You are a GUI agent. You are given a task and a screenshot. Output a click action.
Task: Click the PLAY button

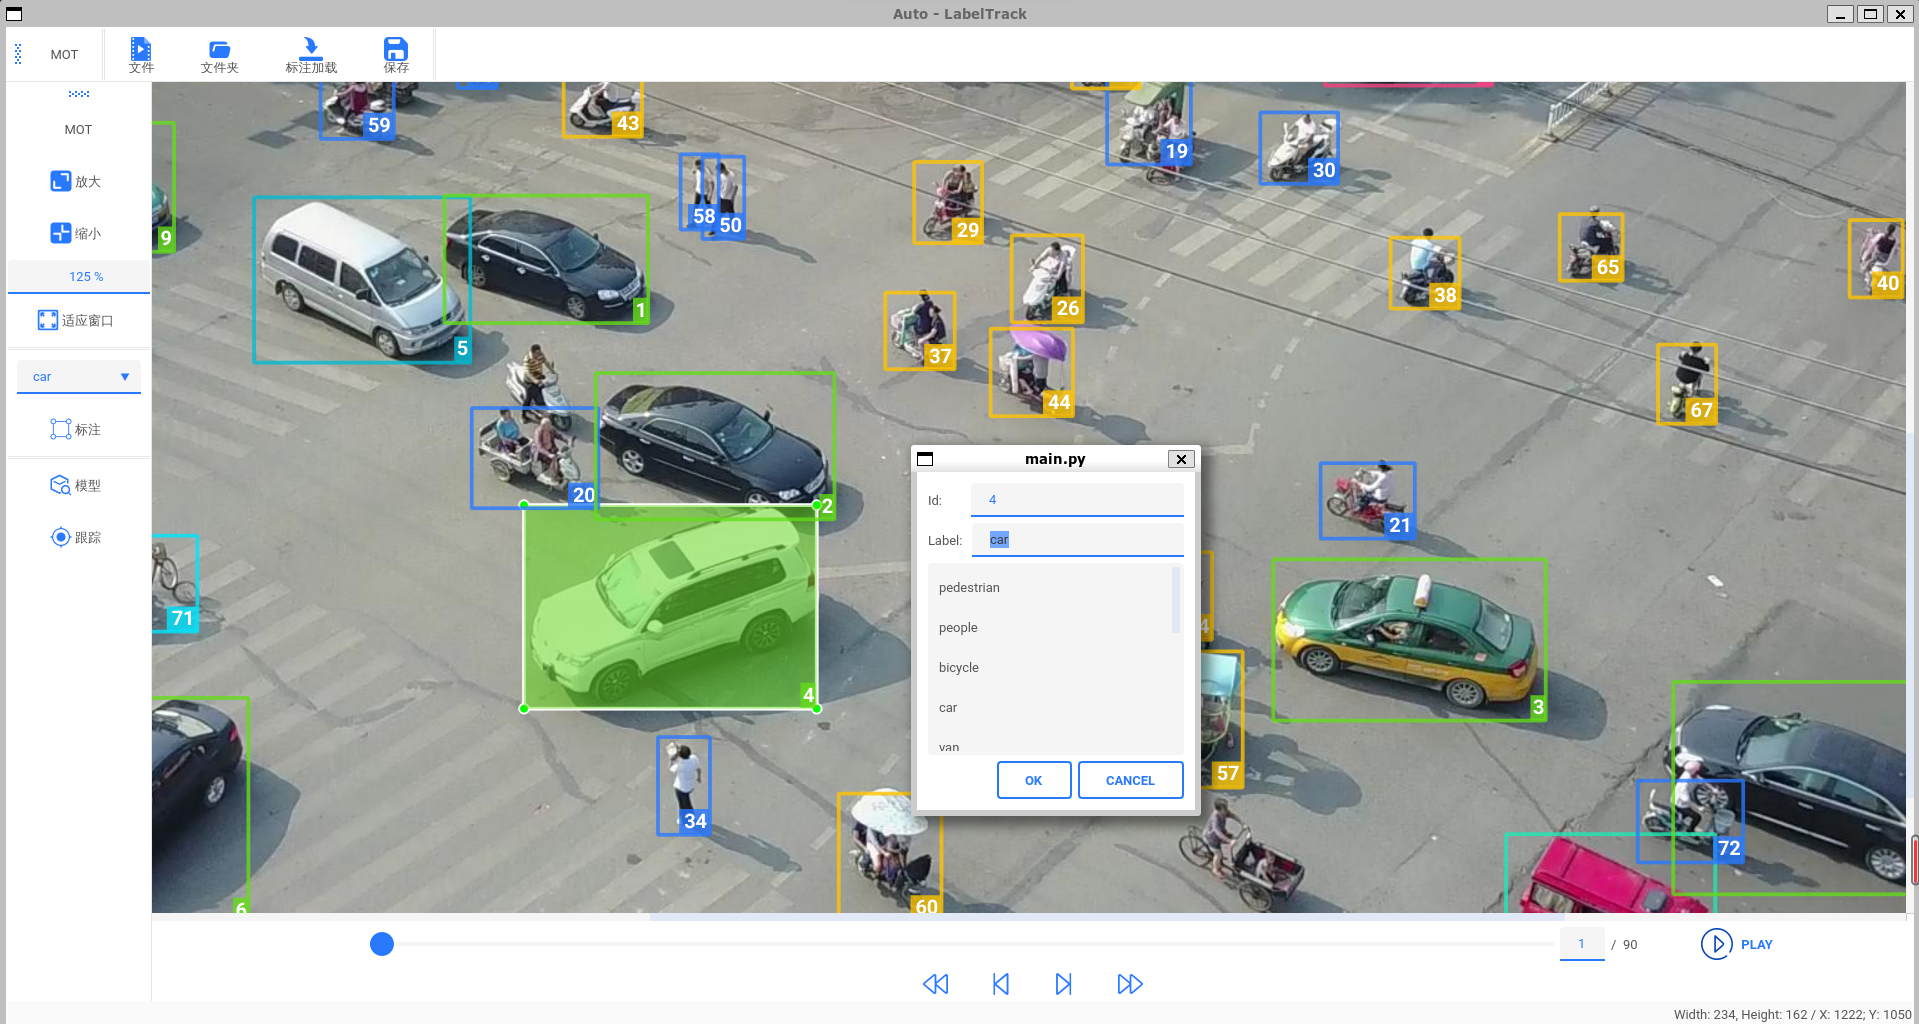[x=1737, y=944]
